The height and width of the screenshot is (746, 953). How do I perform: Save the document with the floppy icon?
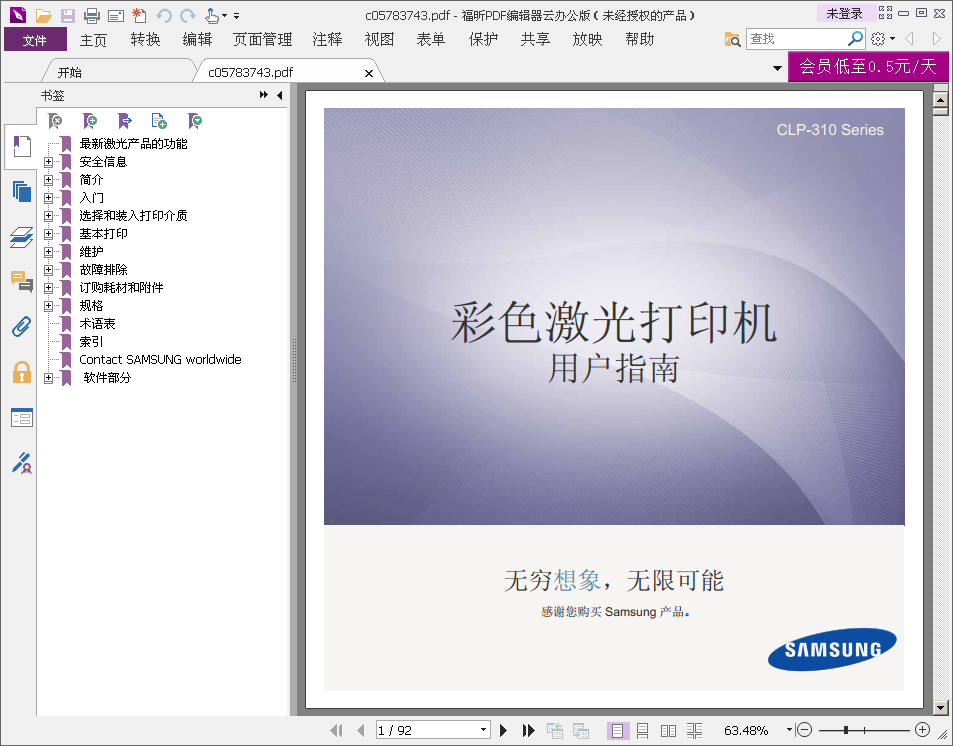point(67,15)
